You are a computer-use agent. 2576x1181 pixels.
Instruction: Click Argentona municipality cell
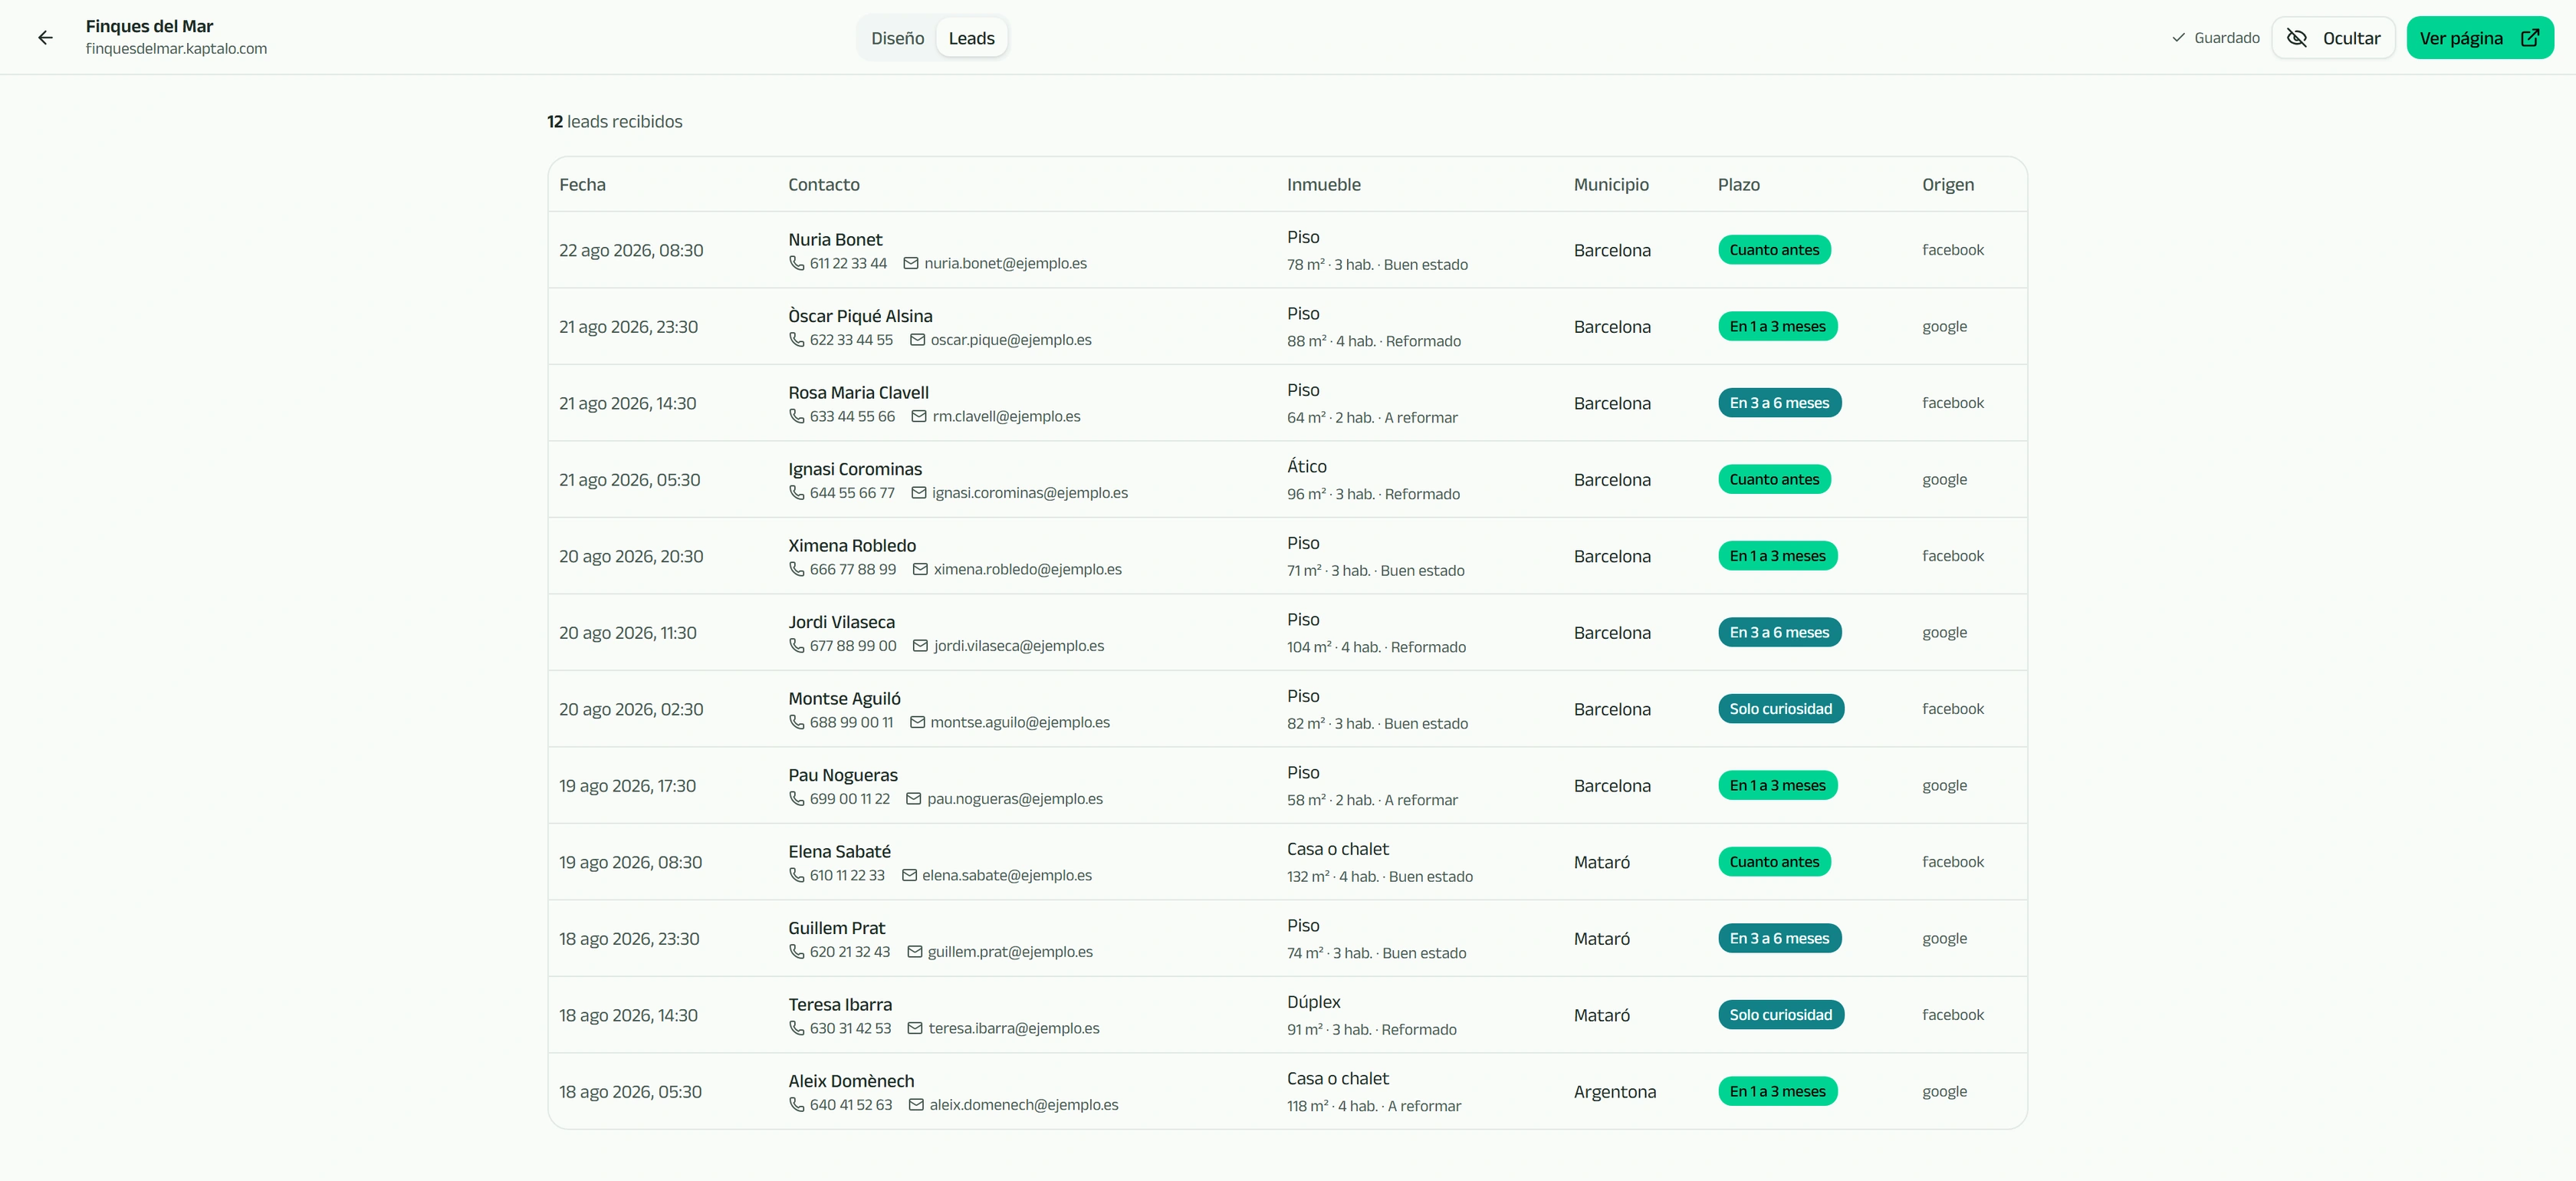tap(1614, 1092)
